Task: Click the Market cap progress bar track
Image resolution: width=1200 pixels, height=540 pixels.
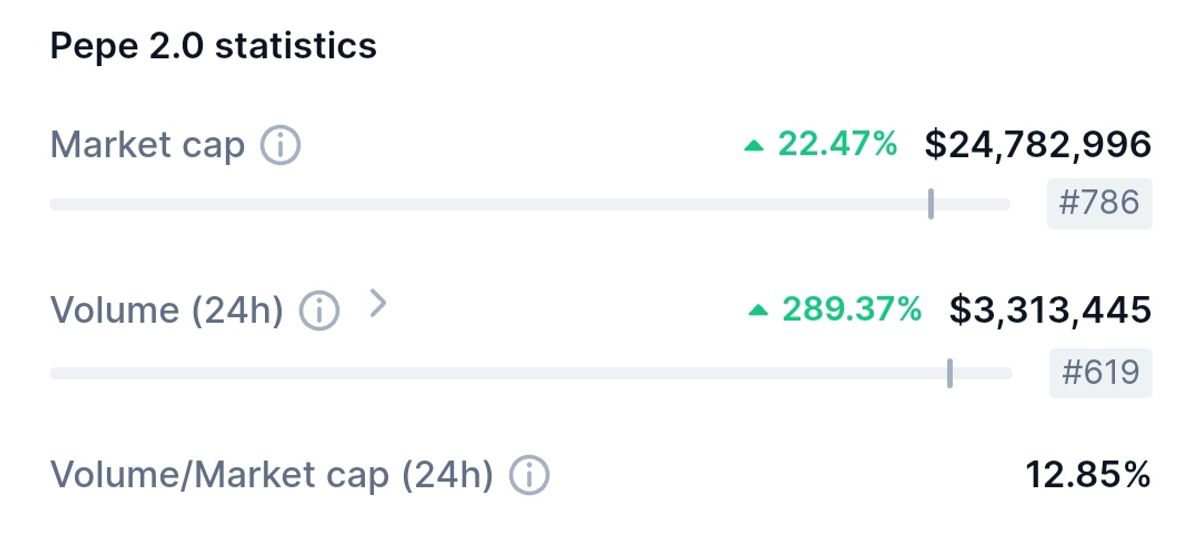Action: coord(530,204)
